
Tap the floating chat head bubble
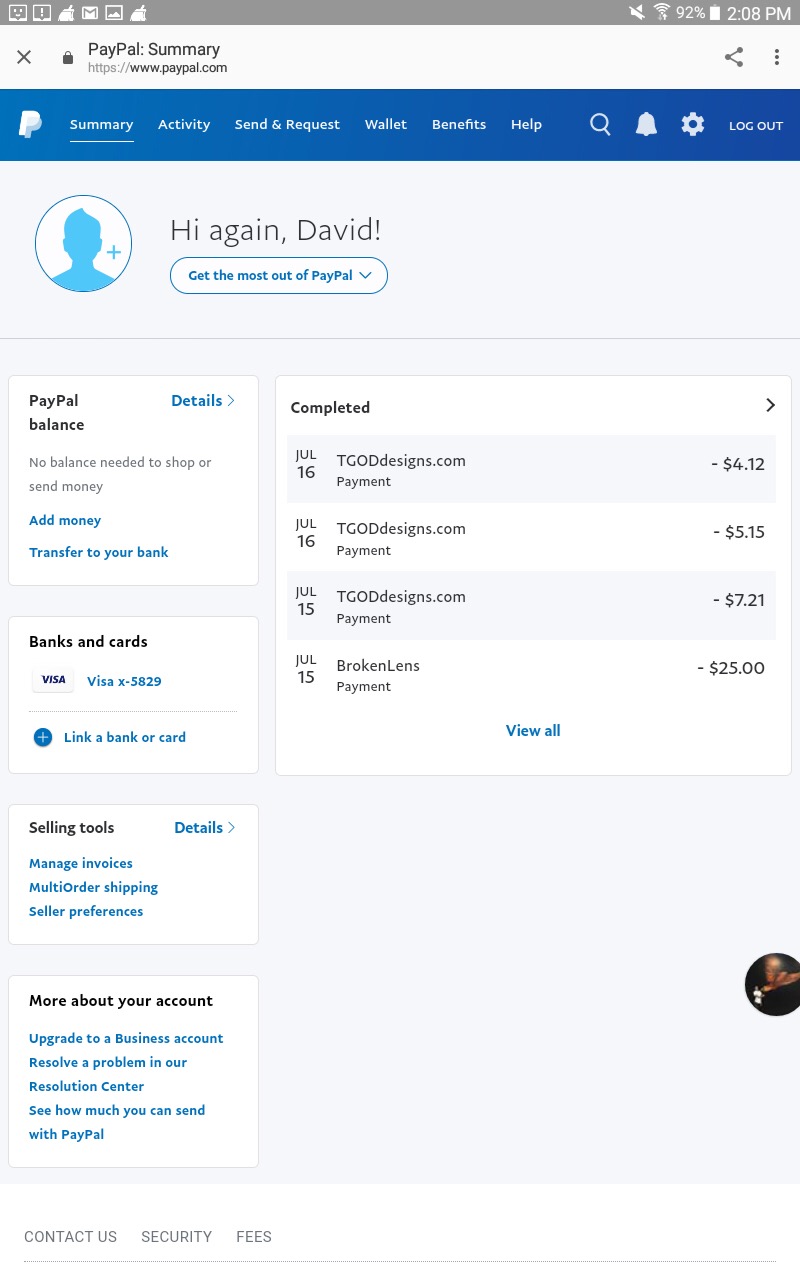773,985
